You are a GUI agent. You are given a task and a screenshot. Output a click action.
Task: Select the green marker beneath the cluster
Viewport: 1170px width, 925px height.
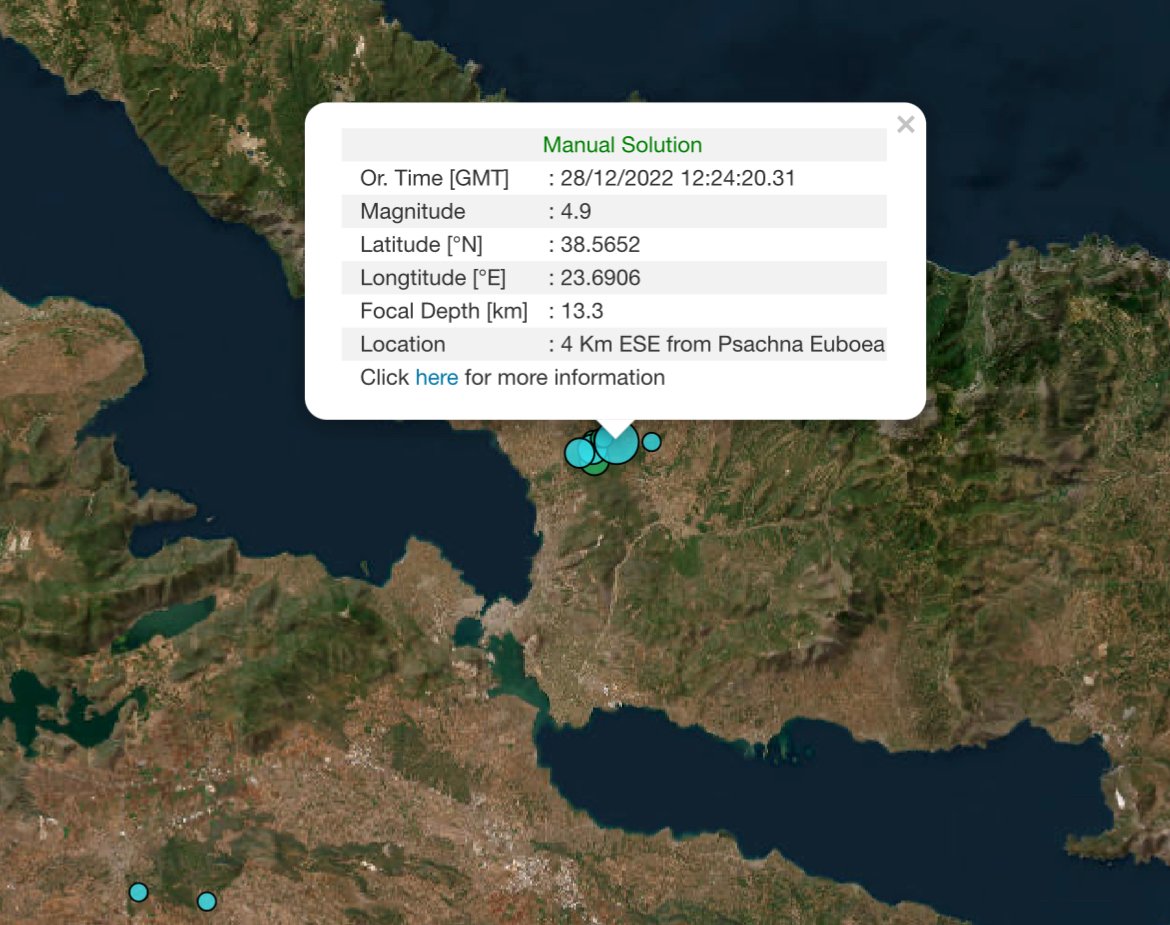tap(595, 467)
